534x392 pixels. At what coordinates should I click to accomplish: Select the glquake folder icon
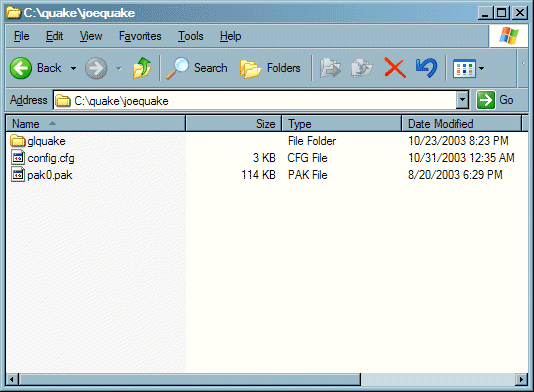(18, 140)
